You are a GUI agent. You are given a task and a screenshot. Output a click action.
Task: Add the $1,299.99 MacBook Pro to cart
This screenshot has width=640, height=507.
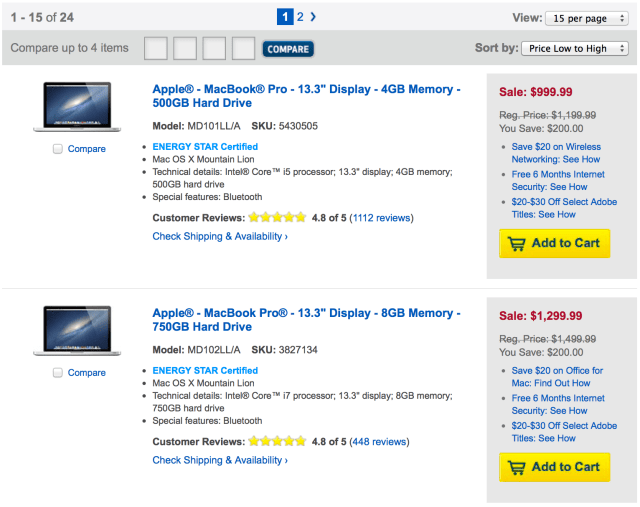554,467
